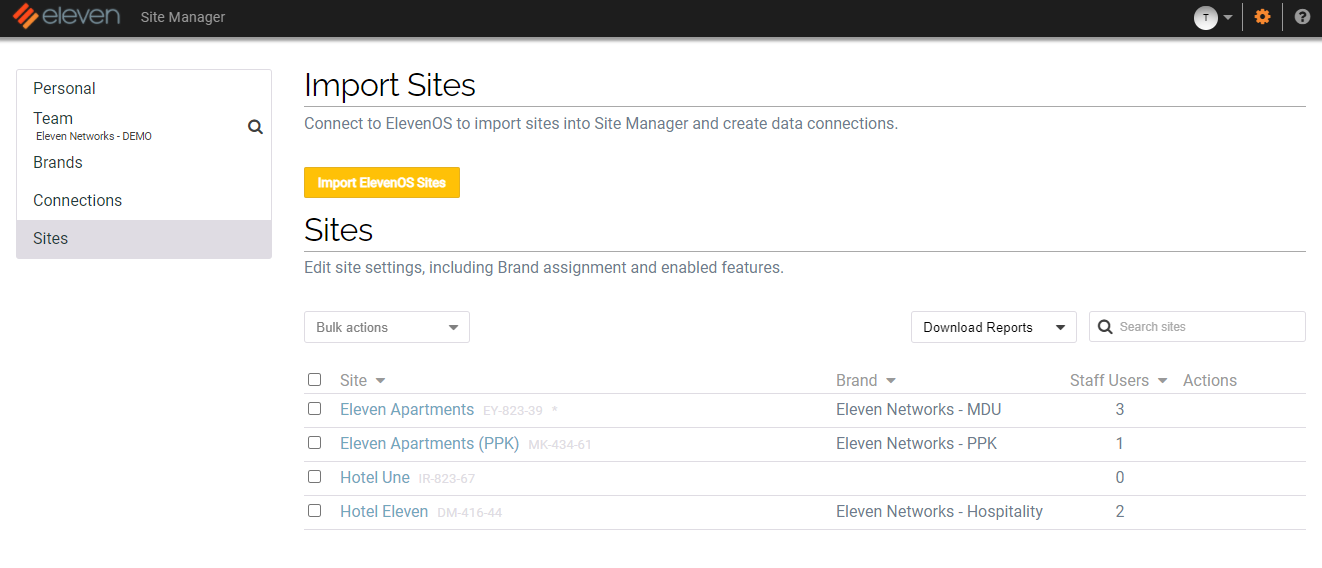The height and width of the screenshot is (568, 1322).
Task: Check the Hotel Eleven row checkbox
Action: [314, 511]
